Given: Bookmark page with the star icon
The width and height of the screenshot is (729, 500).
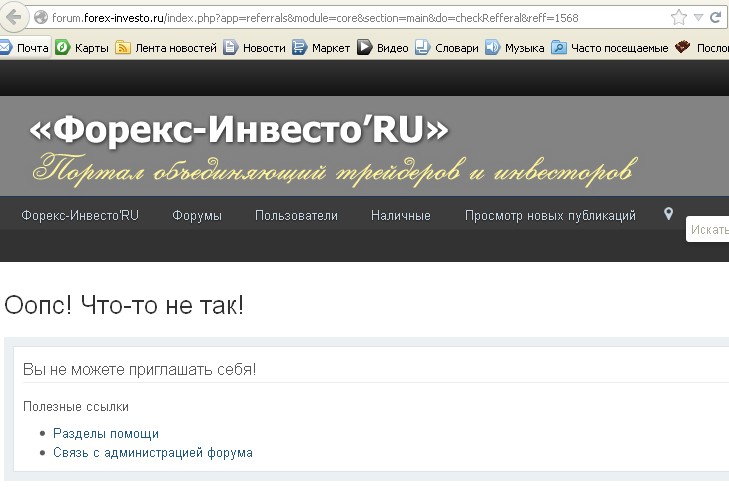Looking at the screenshot, I should click(x=679, y=18).
